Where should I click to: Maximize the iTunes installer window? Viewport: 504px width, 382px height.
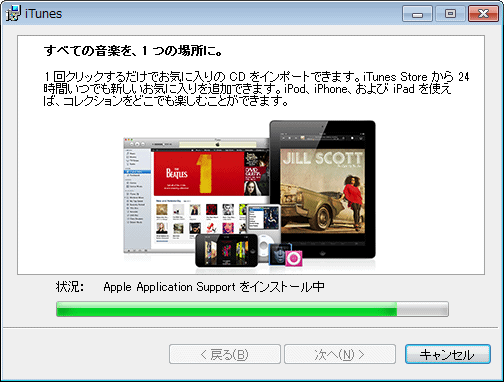[450, 14]
